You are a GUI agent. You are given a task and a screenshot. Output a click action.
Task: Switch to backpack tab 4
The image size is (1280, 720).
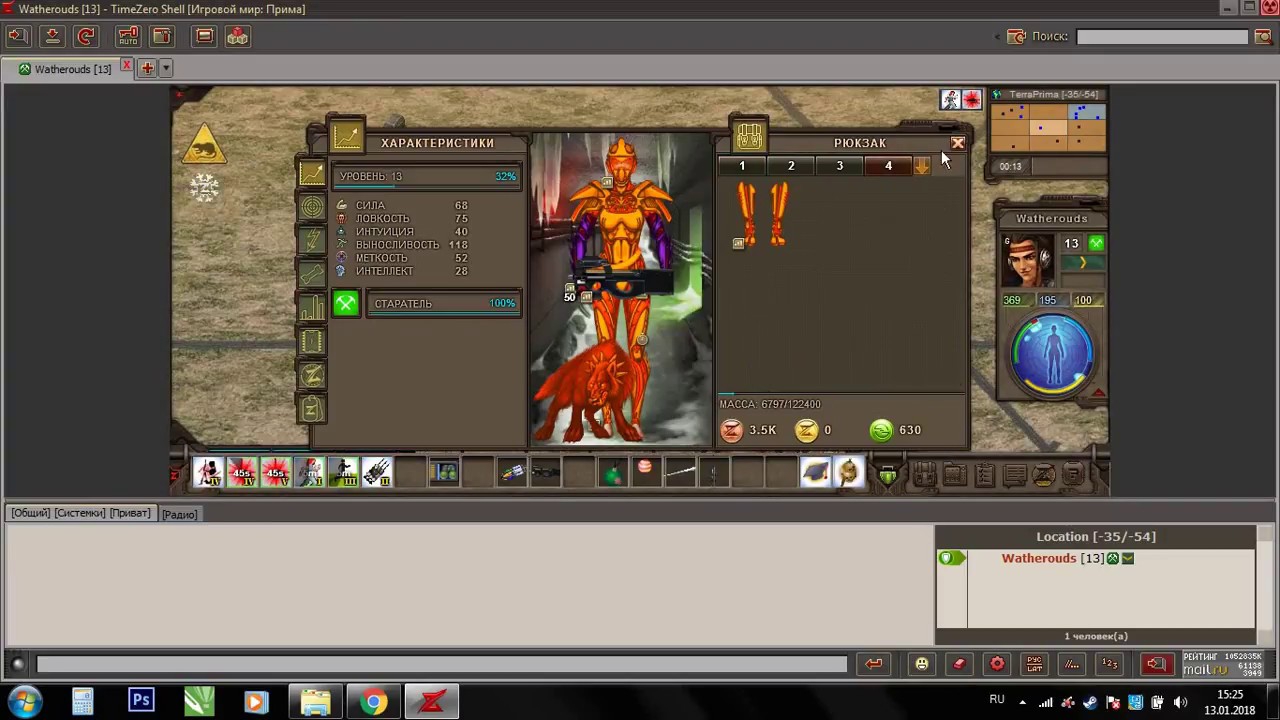coord(888,166)
